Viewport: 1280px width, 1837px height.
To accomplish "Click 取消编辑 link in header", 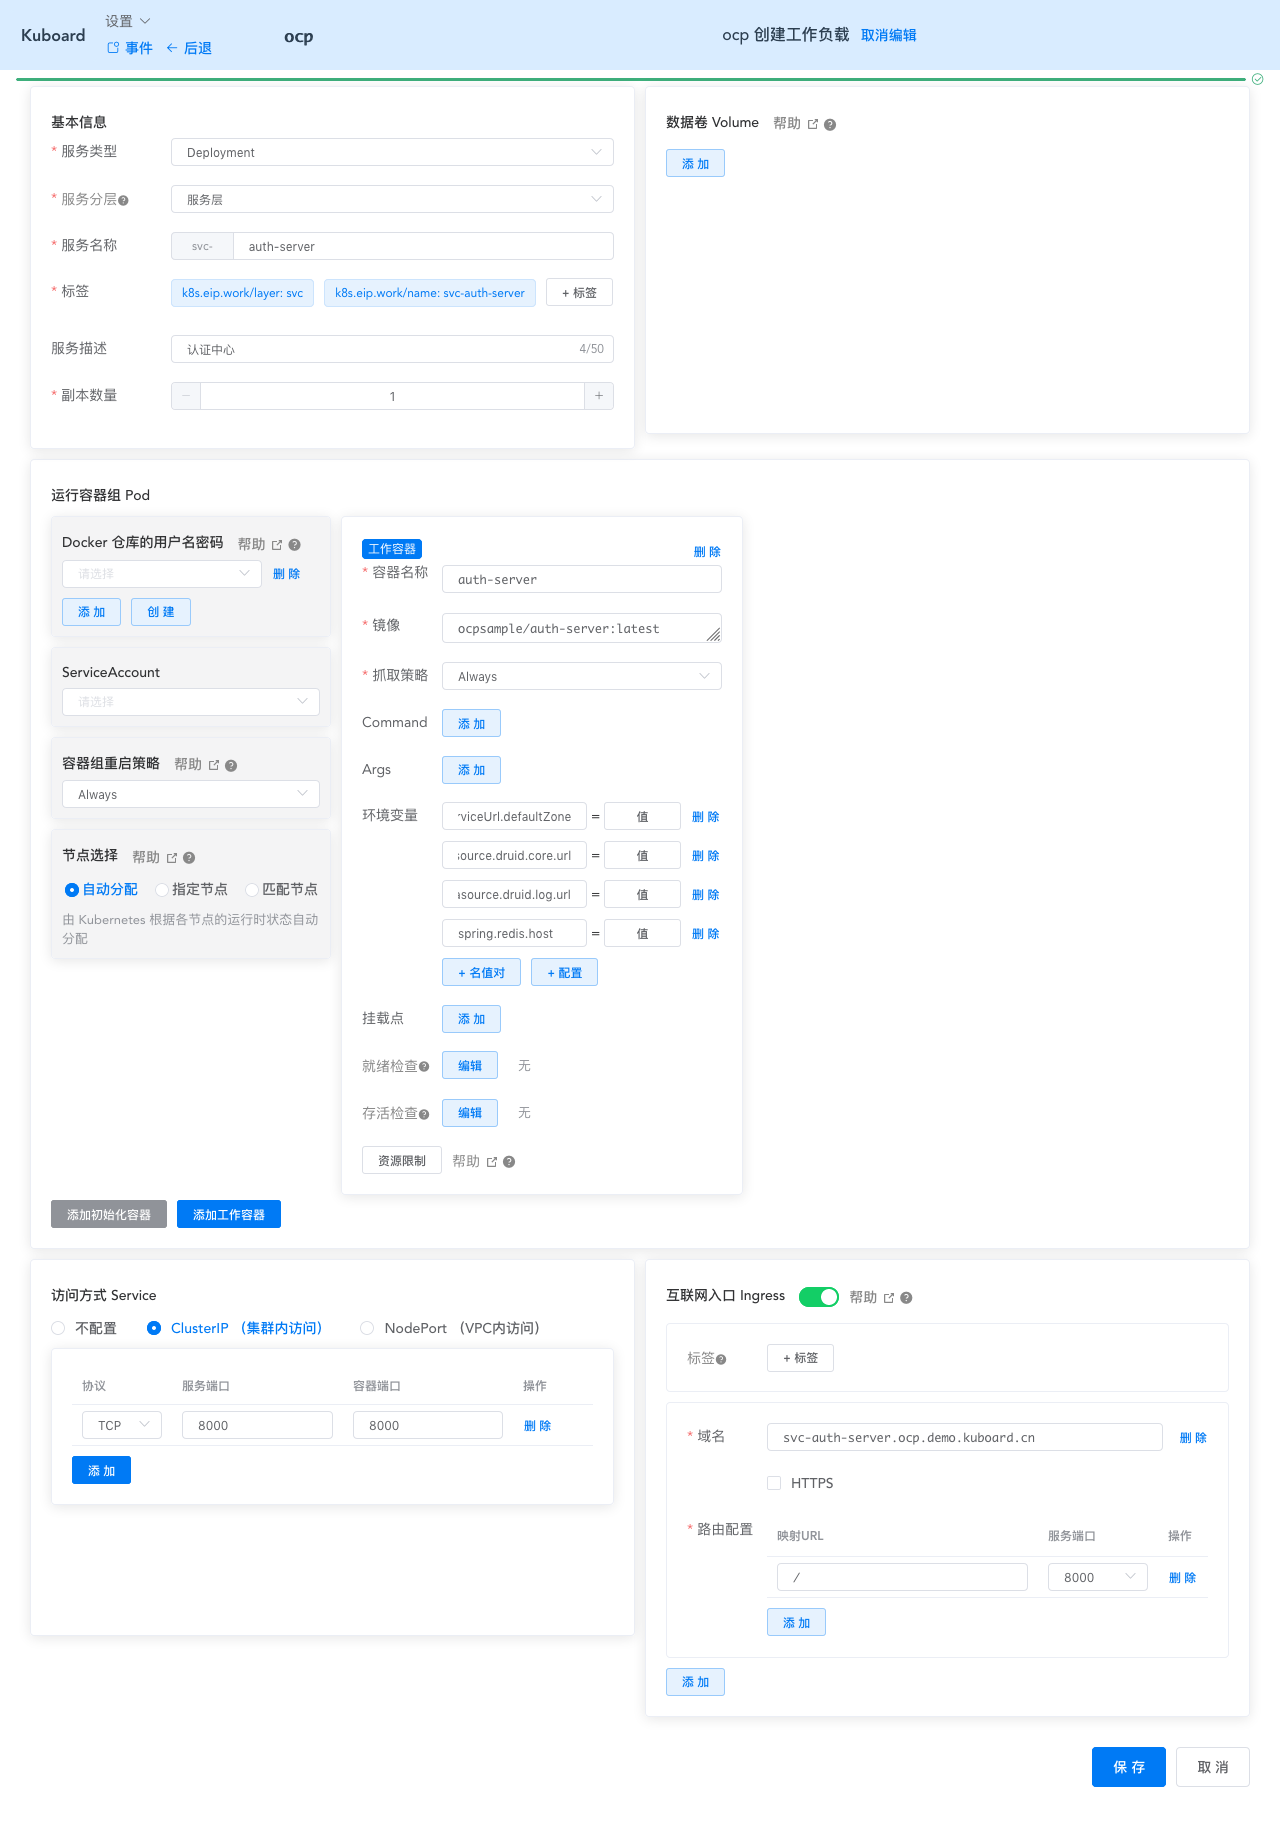I will click(x=888, y=35).
